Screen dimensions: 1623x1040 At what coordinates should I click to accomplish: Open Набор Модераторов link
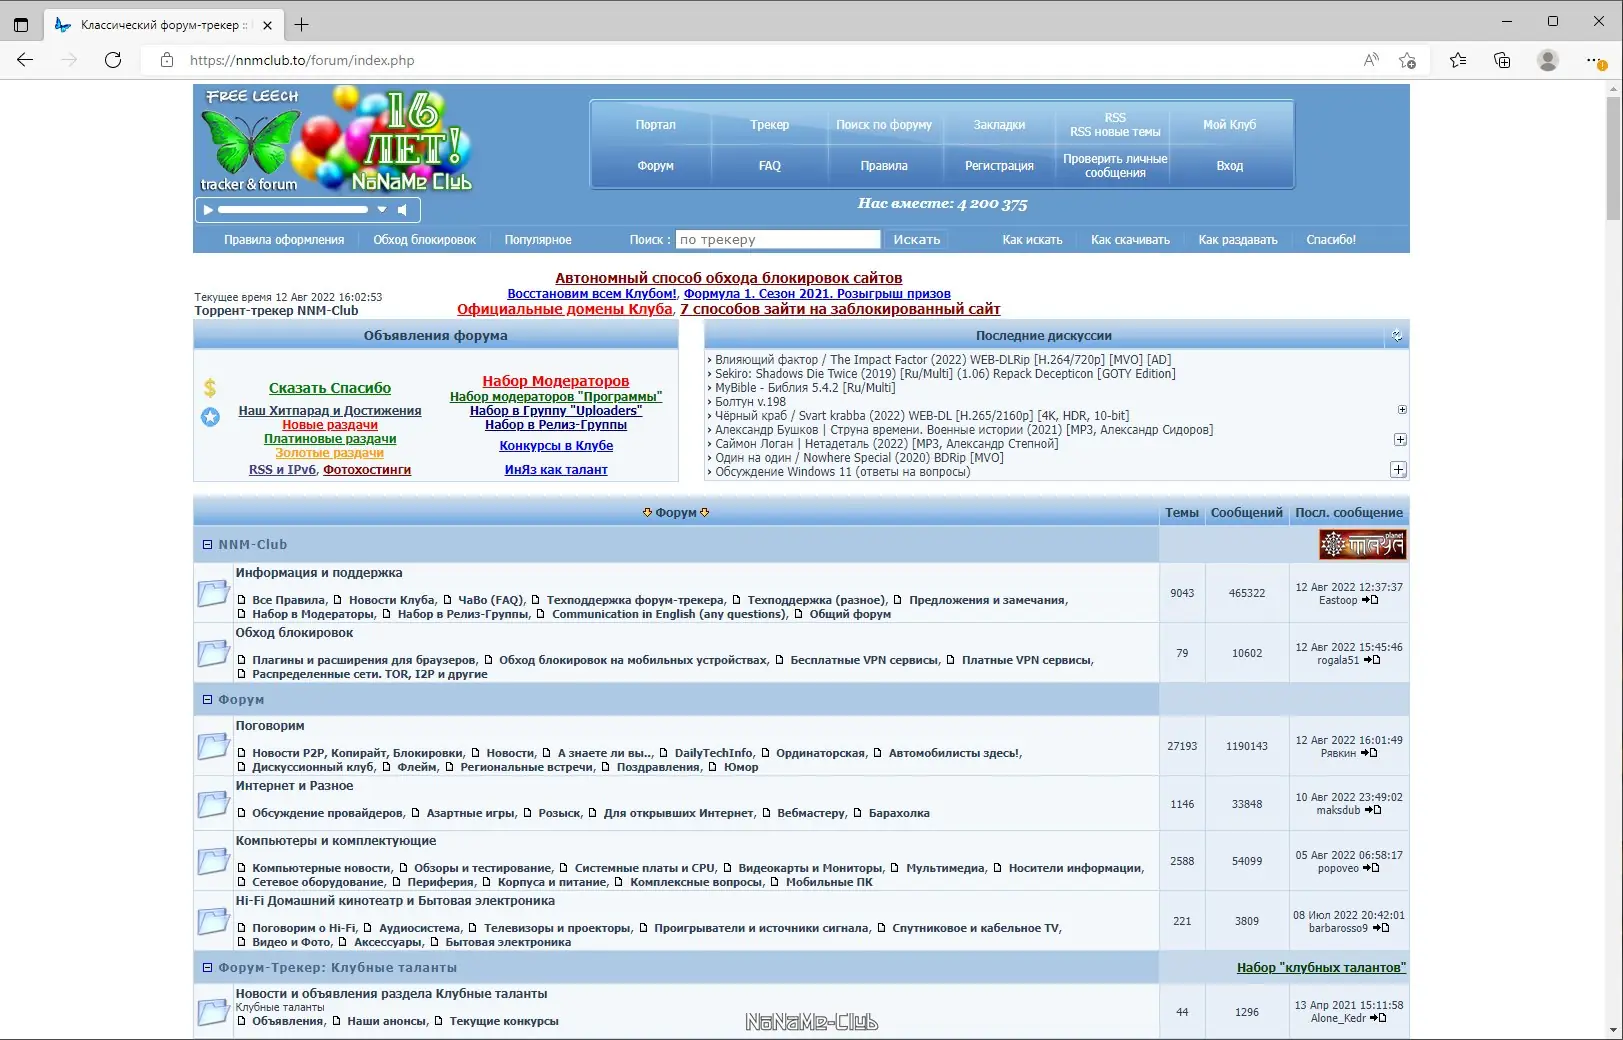click(x=556, y=381)
